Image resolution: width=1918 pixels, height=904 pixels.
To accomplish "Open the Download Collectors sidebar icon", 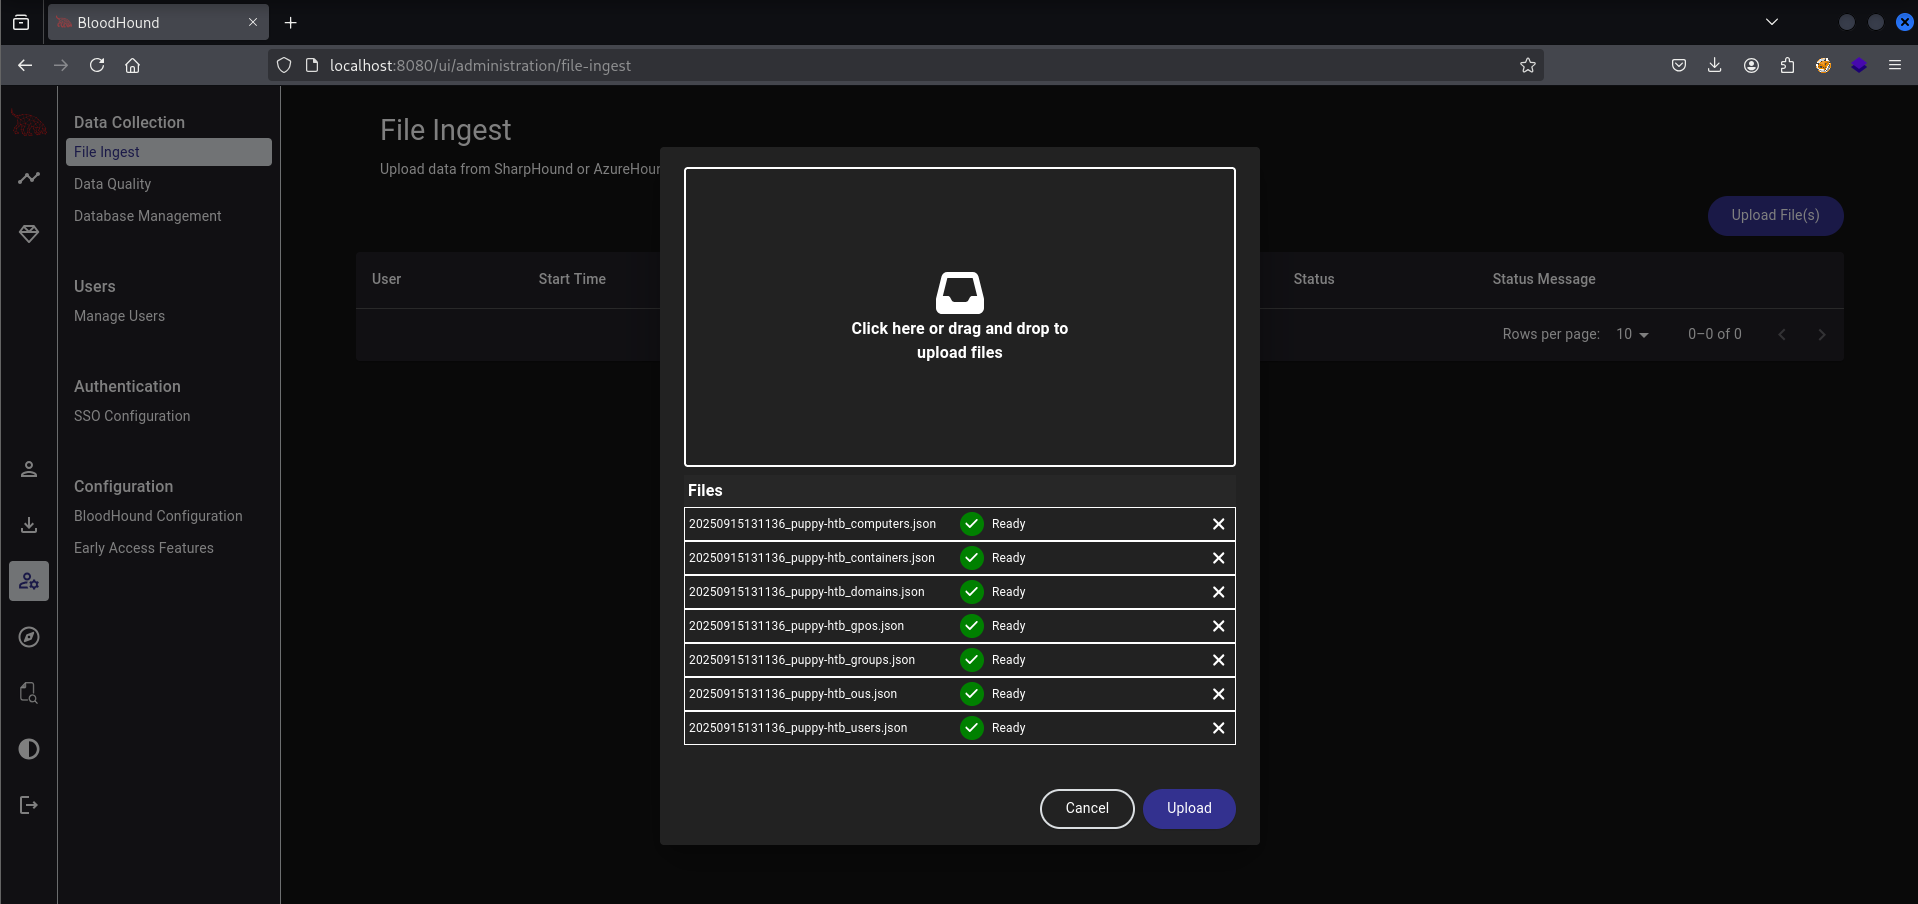I will 29,525.
